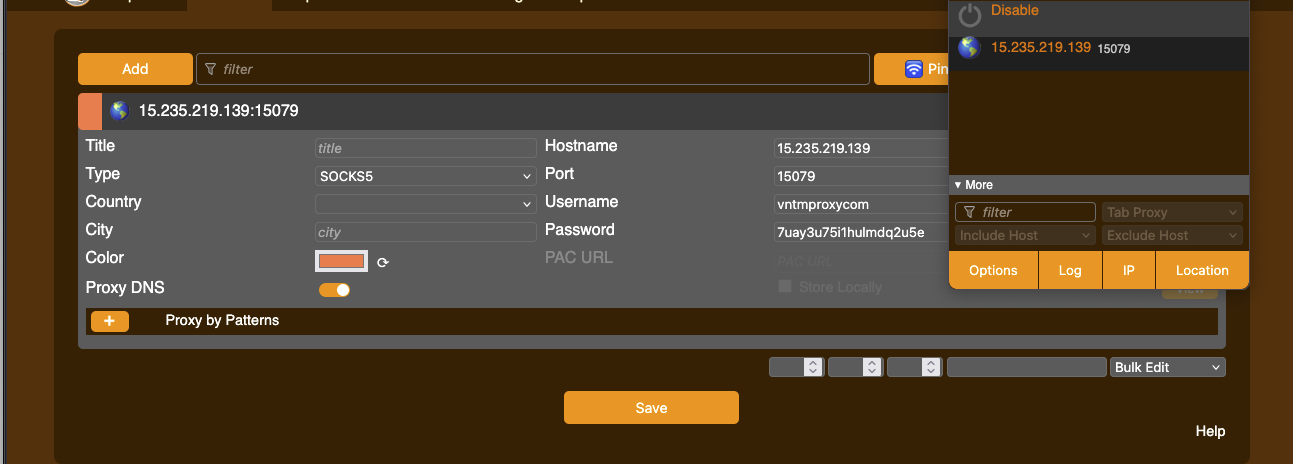Click the globe icon beside 15.235.219.139 in popup
Viewport: 1293px width, 464px height.
pyautogui.click(x=969, y=48)
